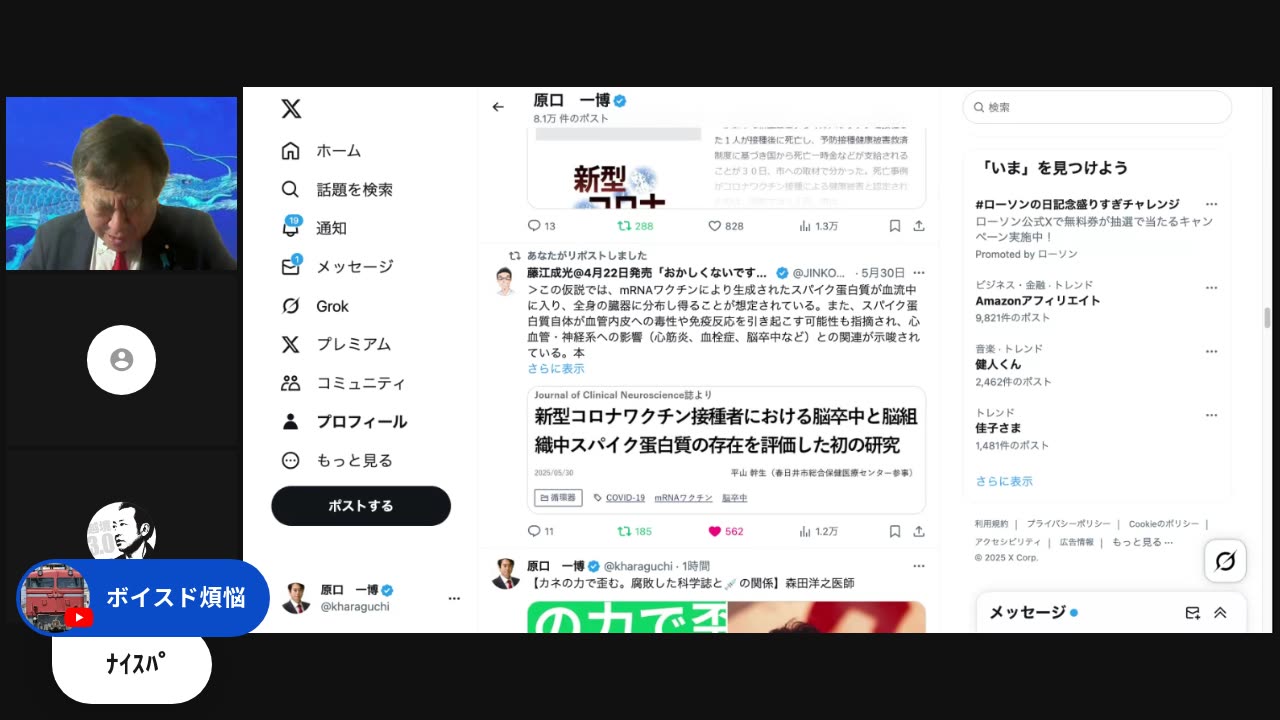Click the gray user avatar placeholder
1280x720 pixels.
[x=121, y=360]
